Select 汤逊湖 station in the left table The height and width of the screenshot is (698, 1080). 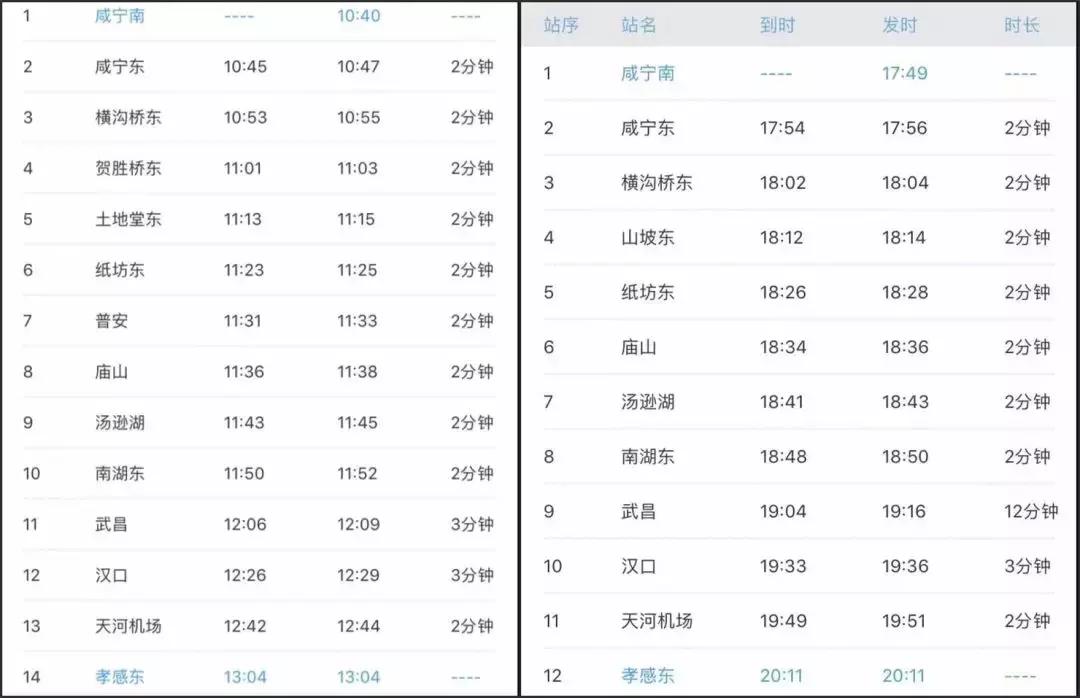tap(119, 422)
